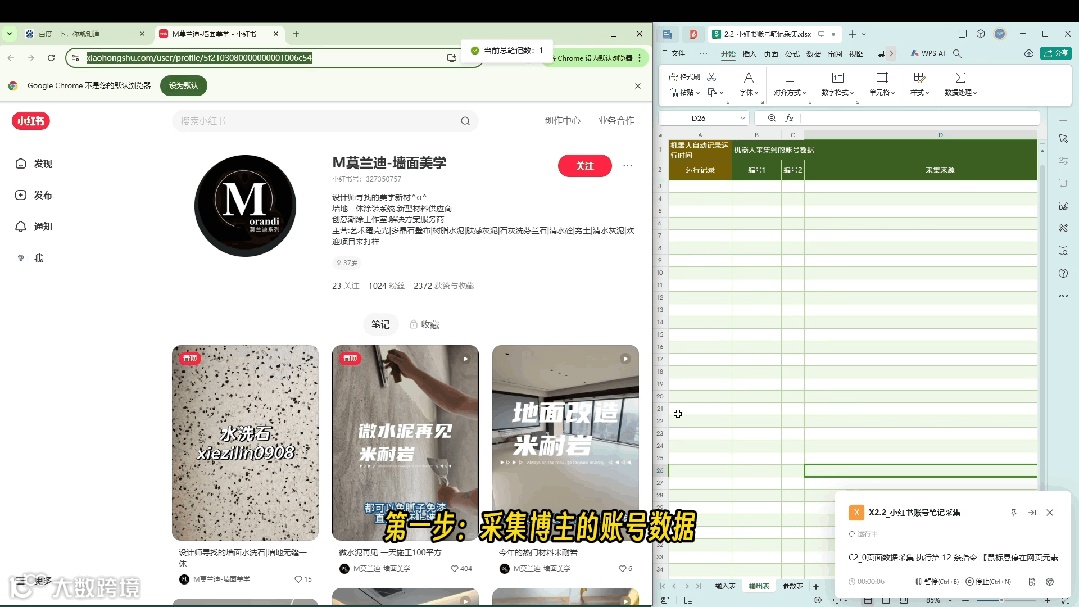Click the fx insert function icon
Image resolution: width=1079 pixels, height=607 pixels.
[x=789, y=118]
